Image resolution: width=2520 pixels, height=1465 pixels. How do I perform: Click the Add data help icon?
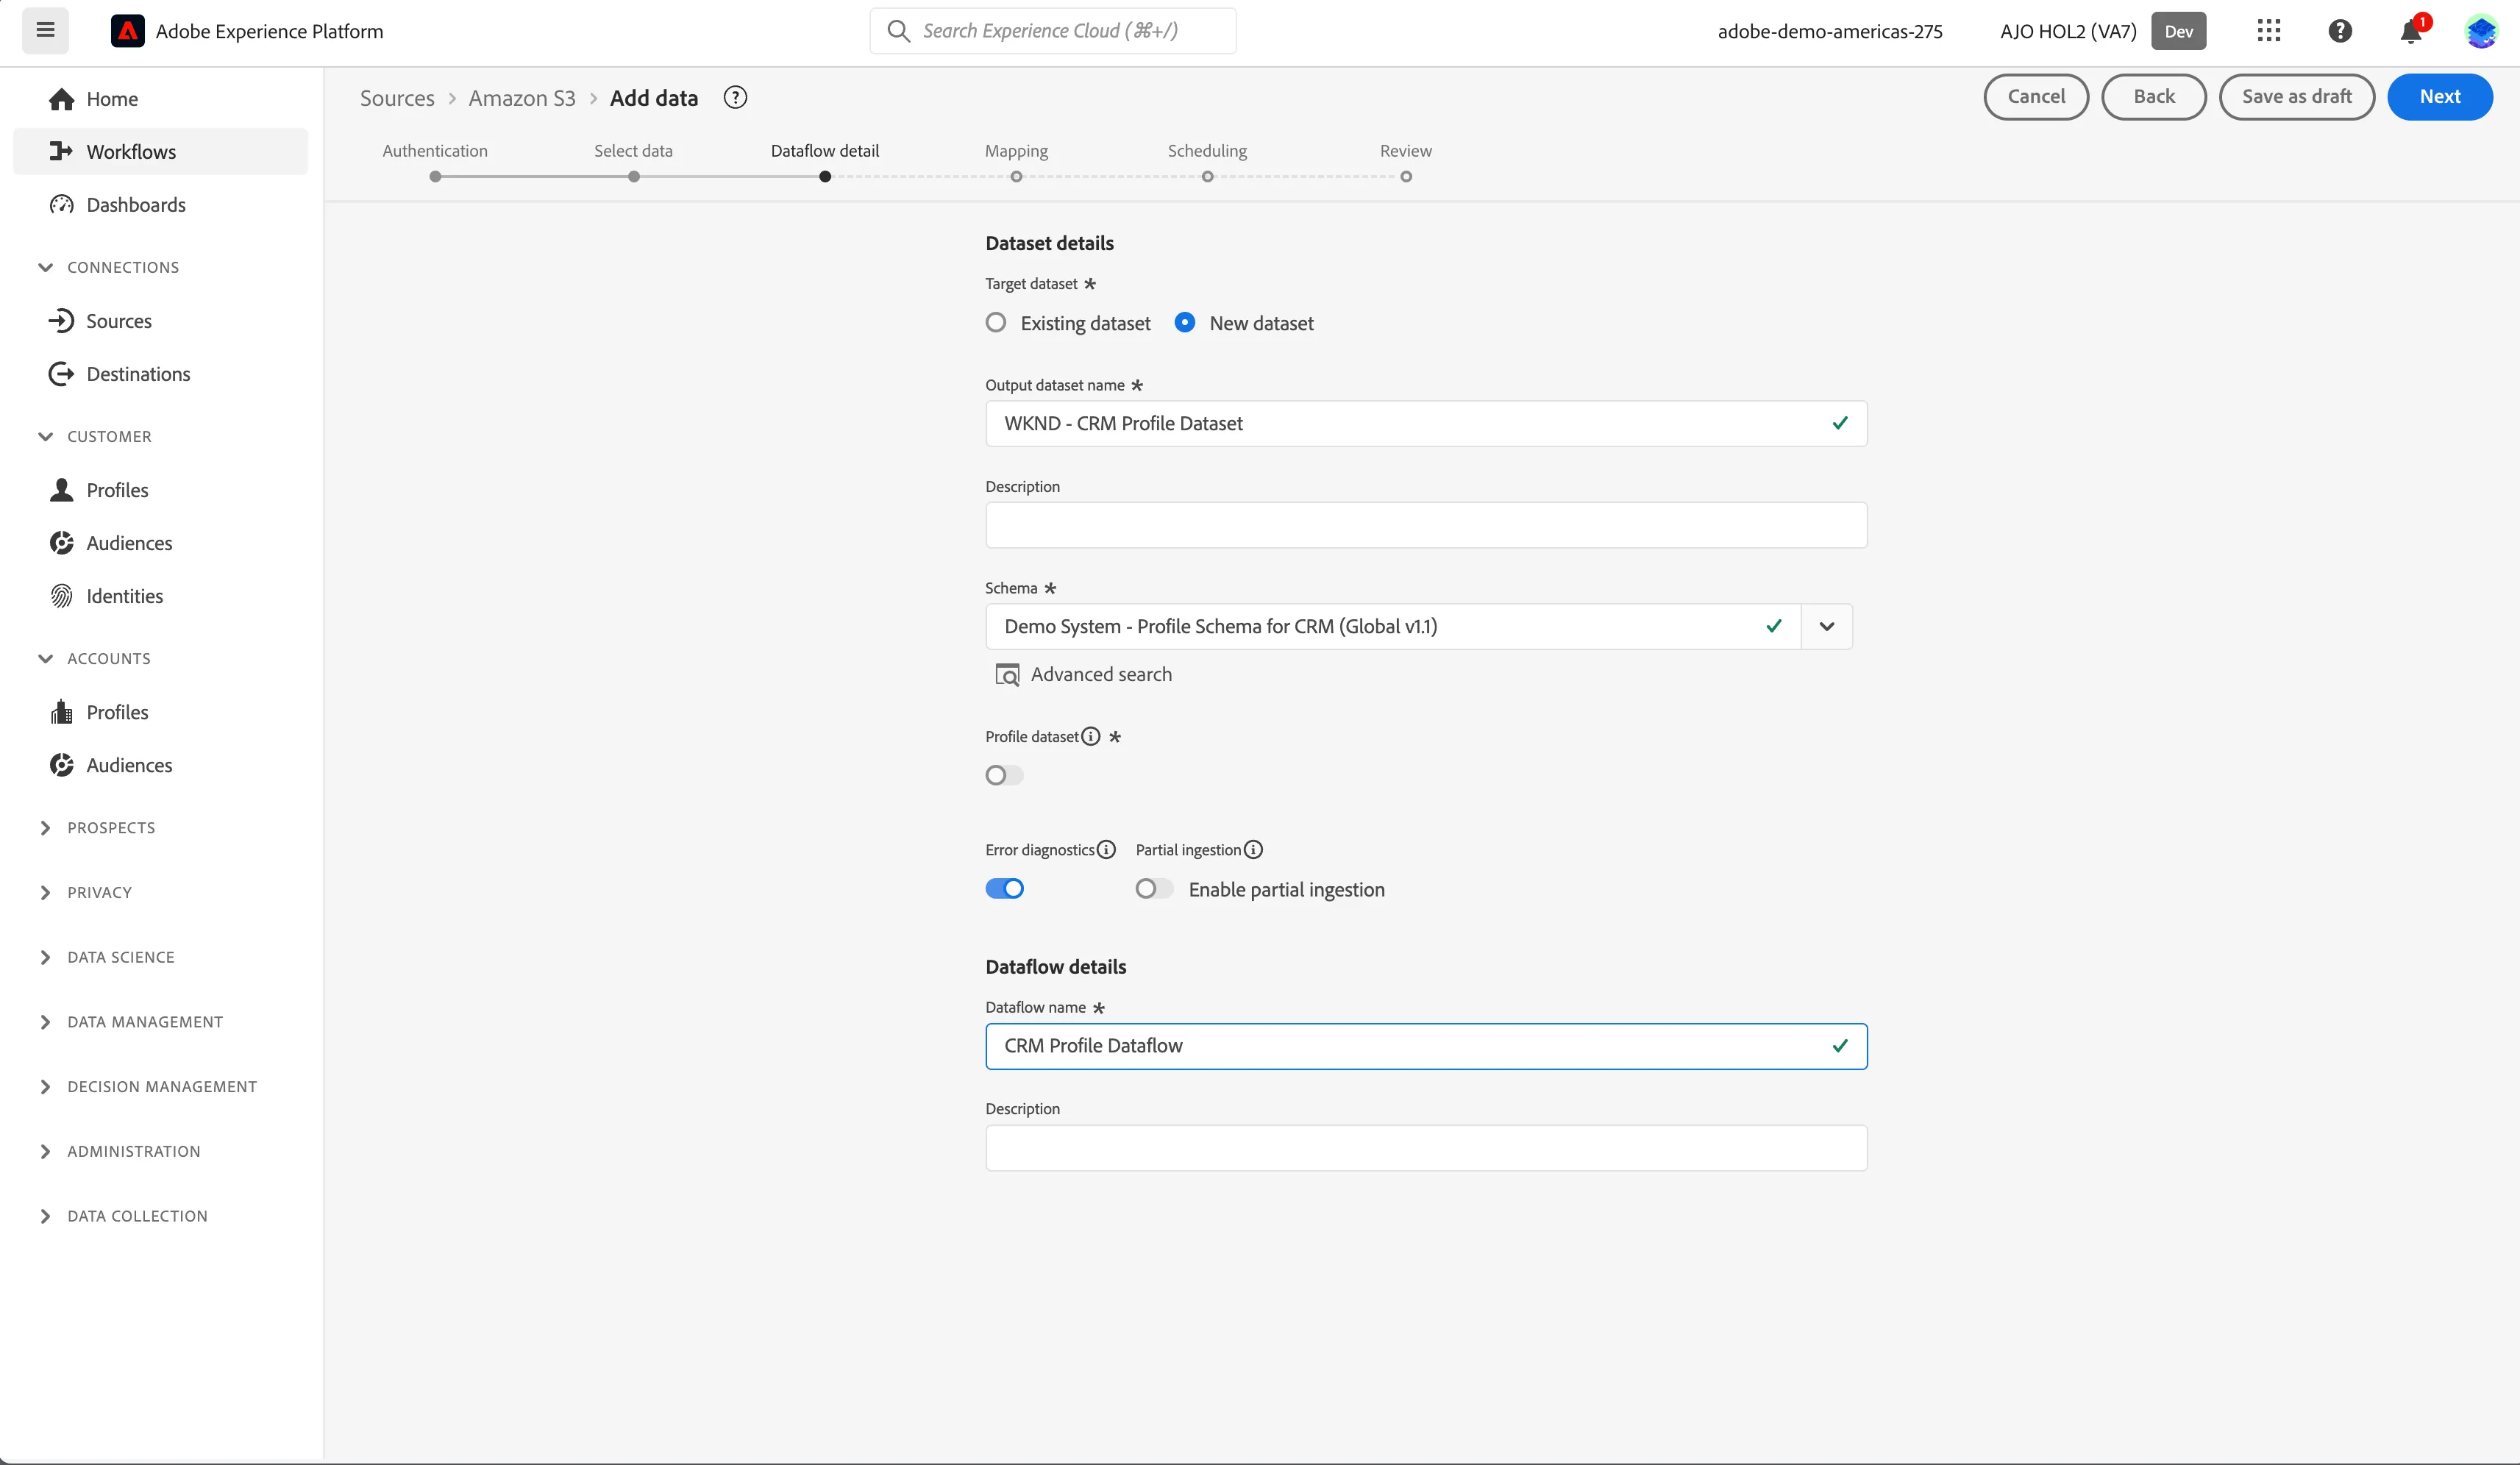(735, 98)
